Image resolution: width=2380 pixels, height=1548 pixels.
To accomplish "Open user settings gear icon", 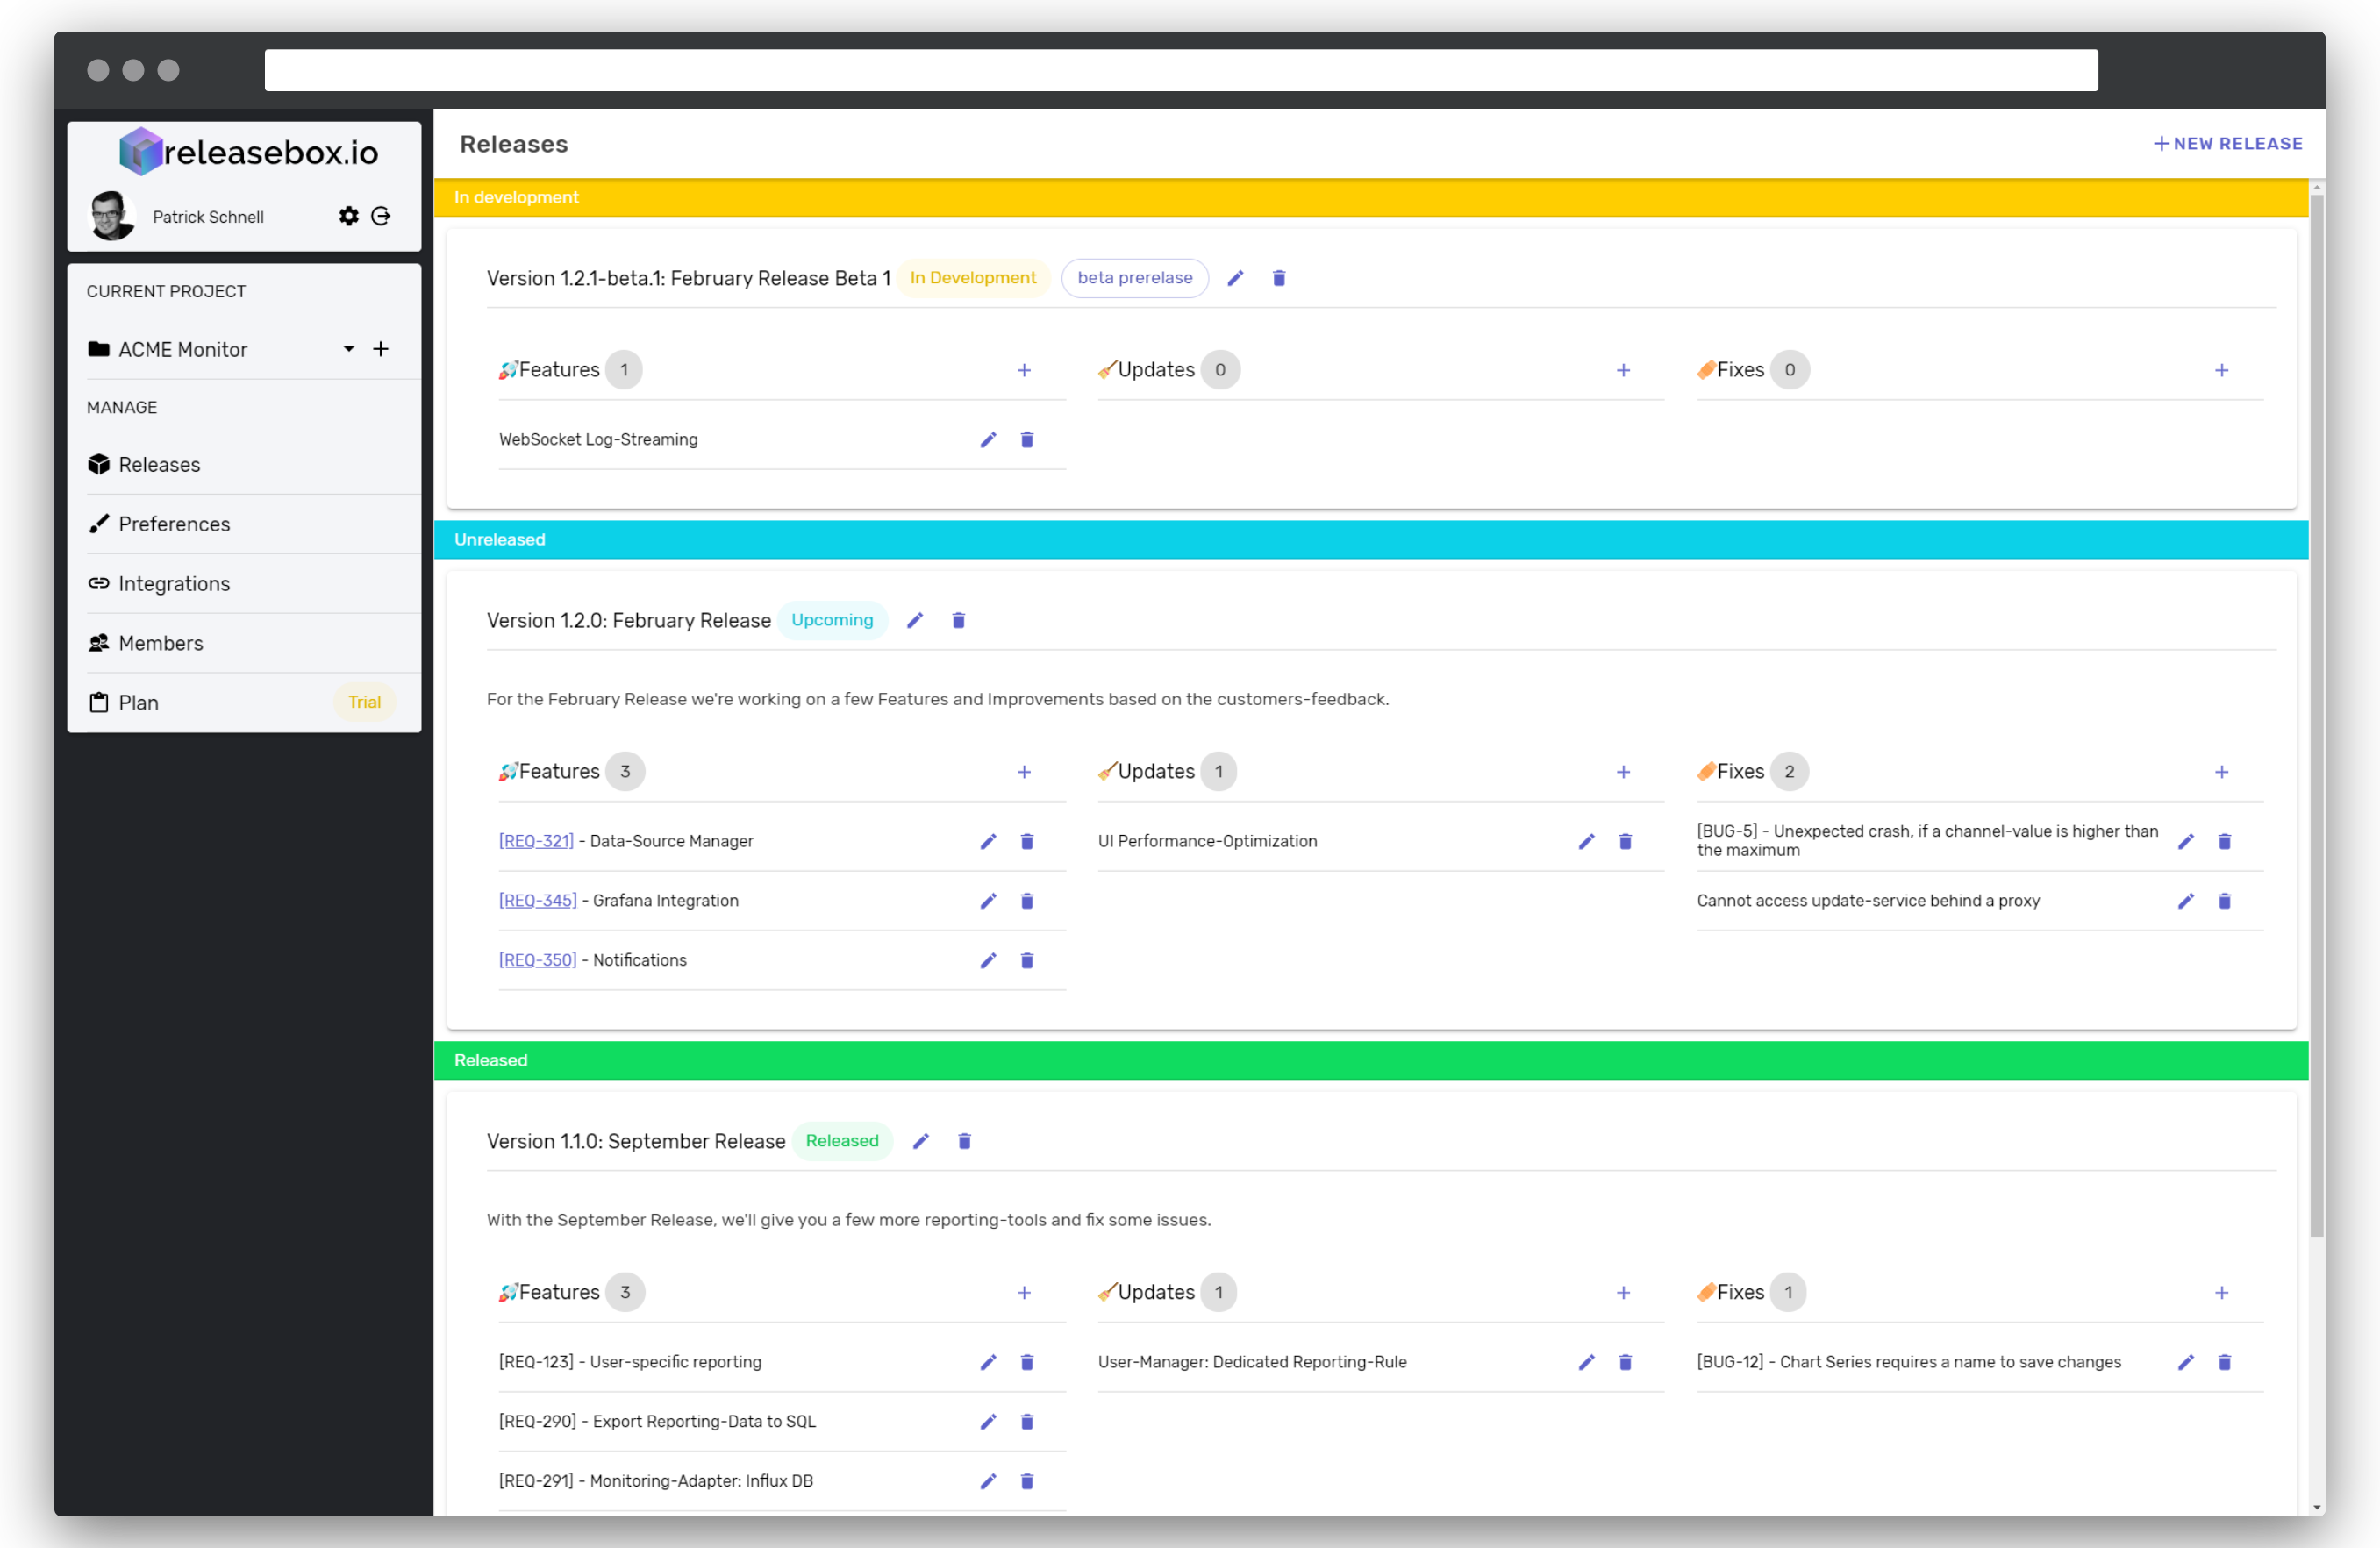I will click(348, 216).
